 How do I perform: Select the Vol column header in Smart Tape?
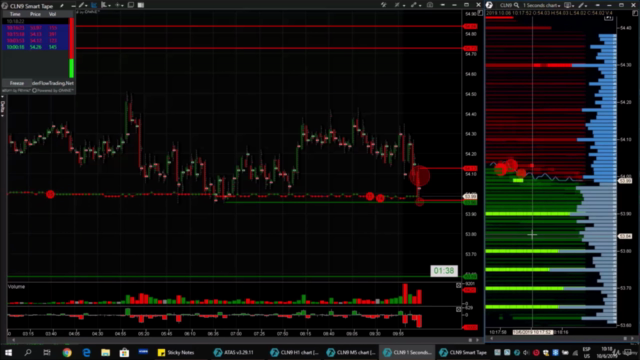point(52,14)
